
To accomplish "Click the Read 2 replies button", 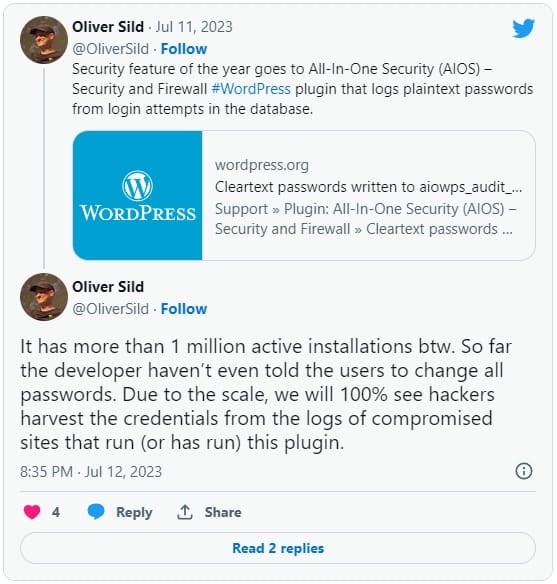I will (278, 548).
